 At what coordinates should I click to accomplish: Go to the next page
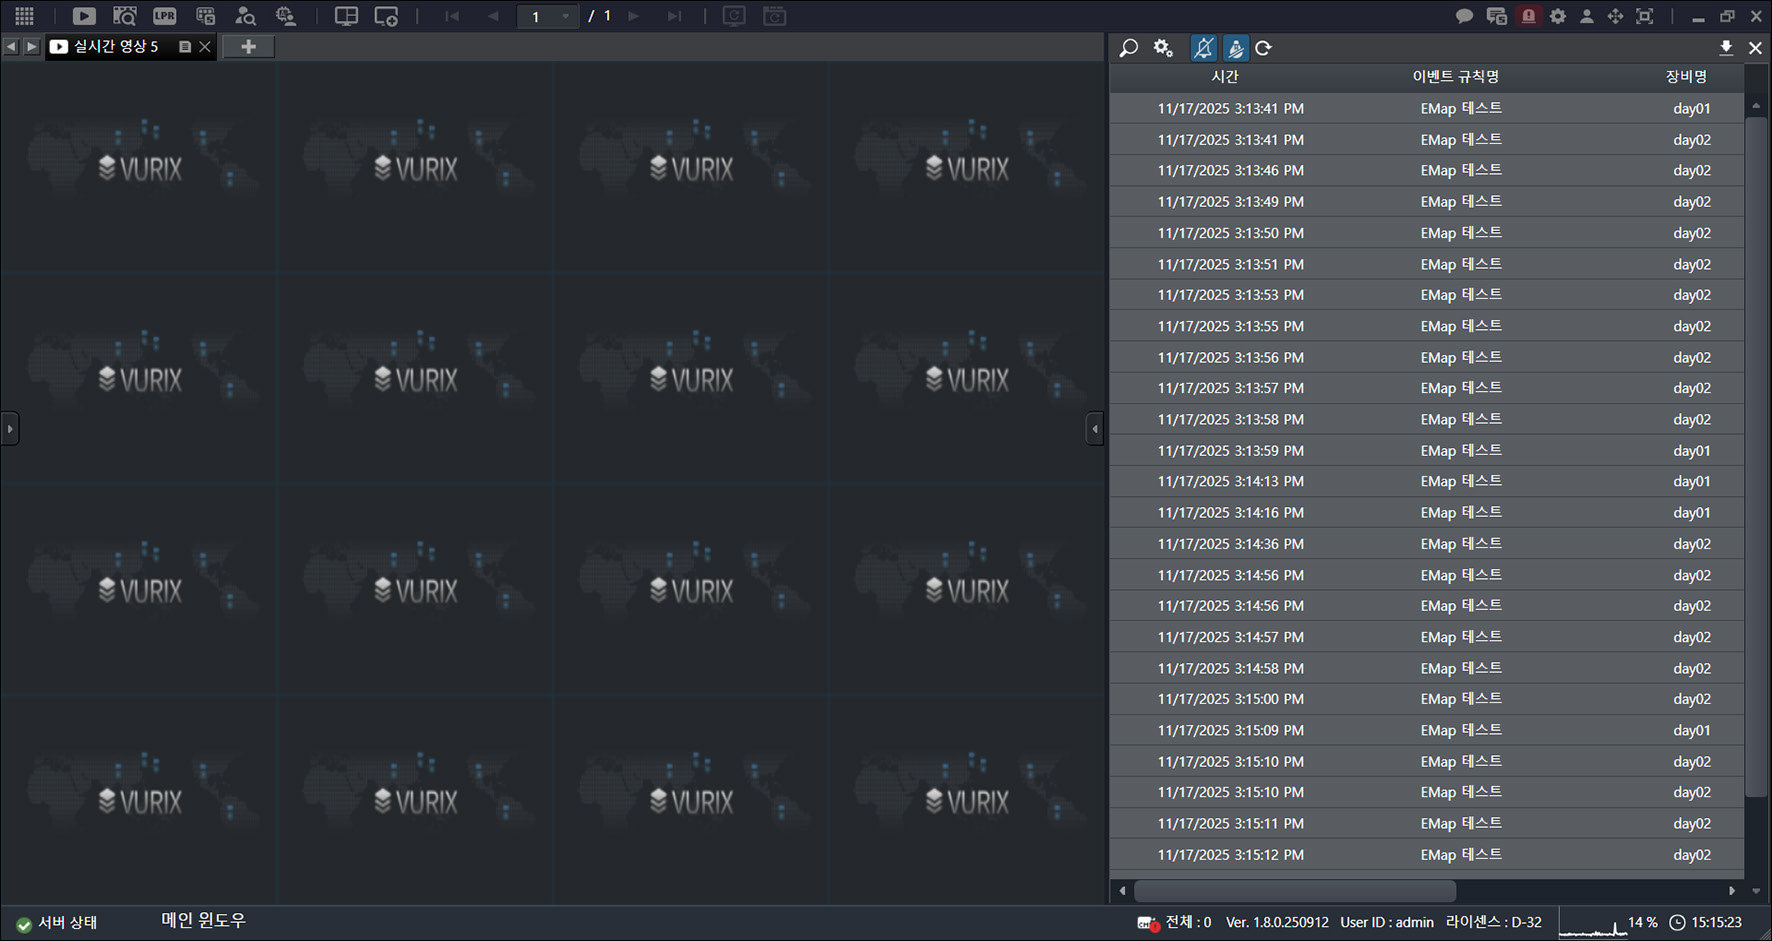click(633, 16)
